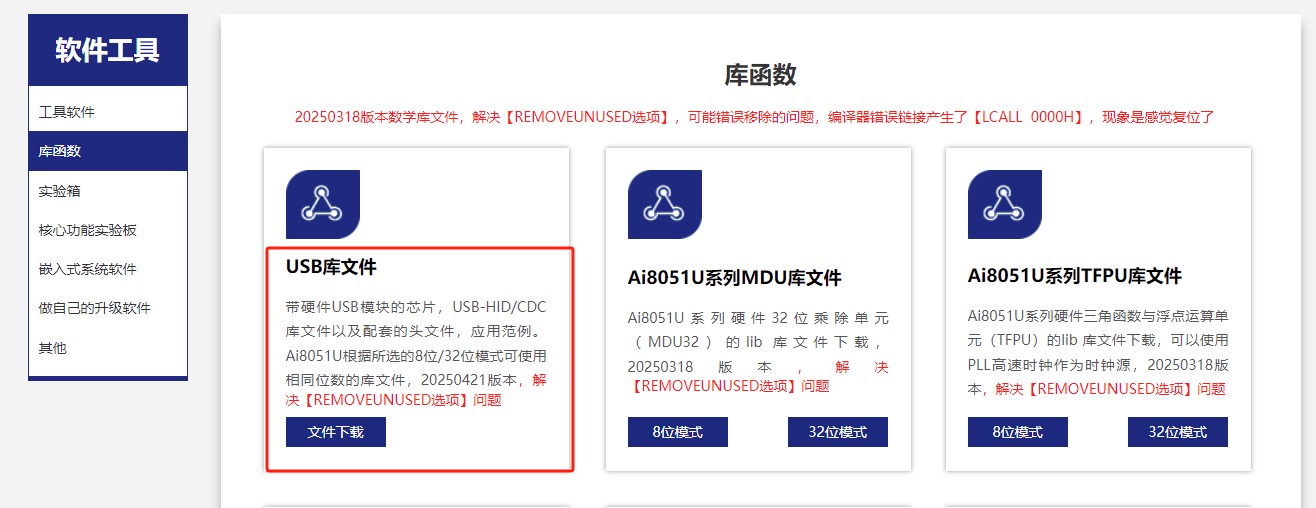Image resolution: width=1316 pixels, height=508 pixels.
Task: Click the TFPU card description paragraph
Action: tap(1098, 352)
